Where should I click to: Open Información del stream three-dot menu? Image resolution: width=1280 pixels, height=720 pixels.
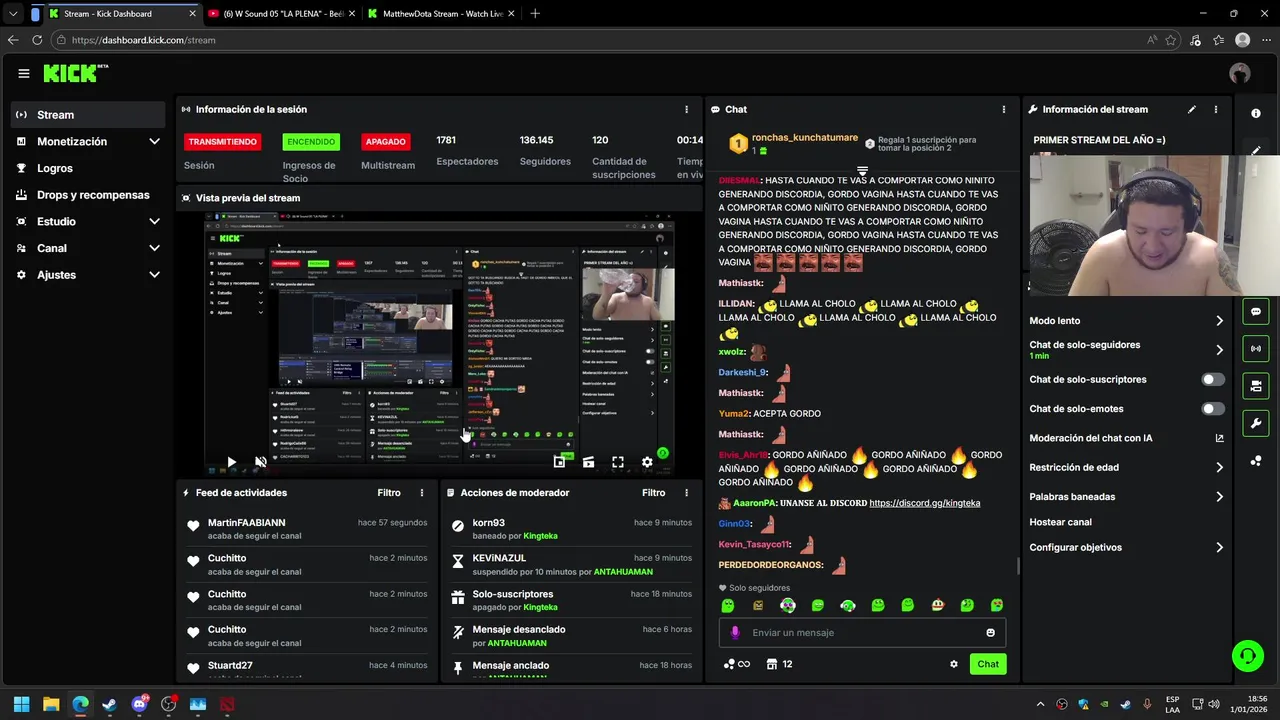pyautogui.click(x=1216, y=109)
